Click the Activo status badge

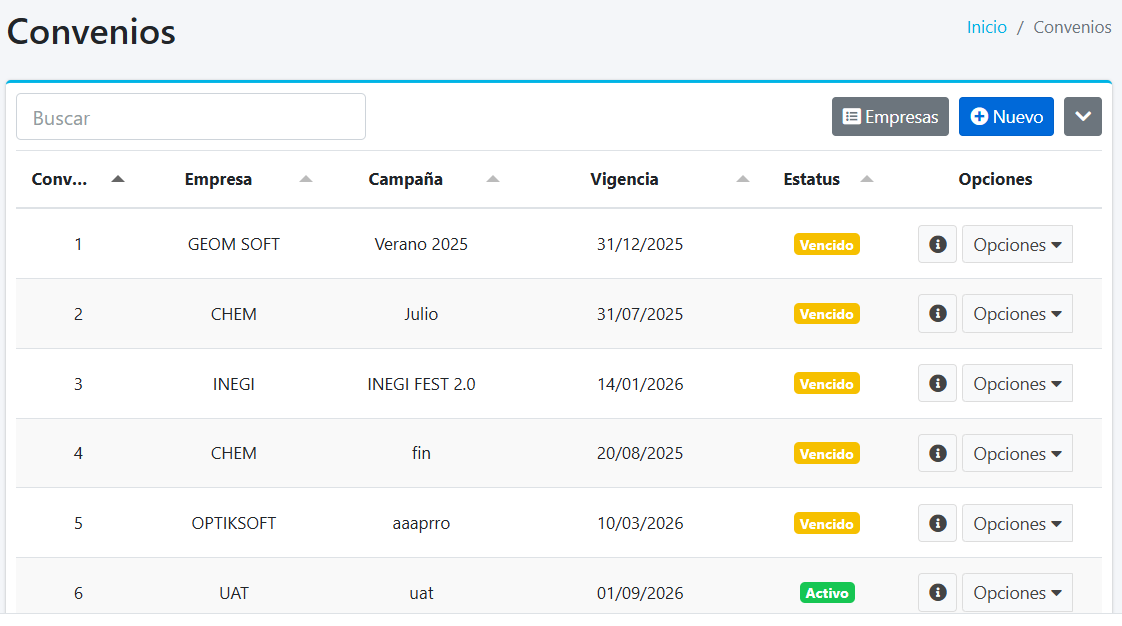pos(827,593)
